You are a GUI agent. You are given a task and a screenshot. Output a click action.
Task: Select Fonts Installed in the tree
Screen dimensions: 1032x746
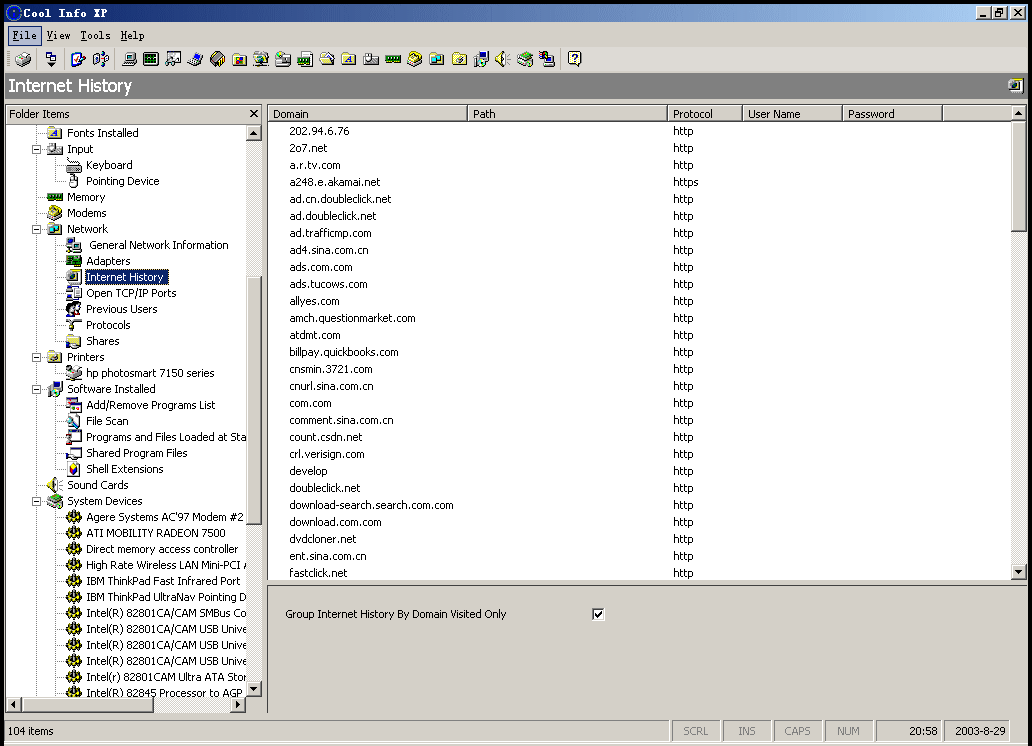tap(103, 133)
